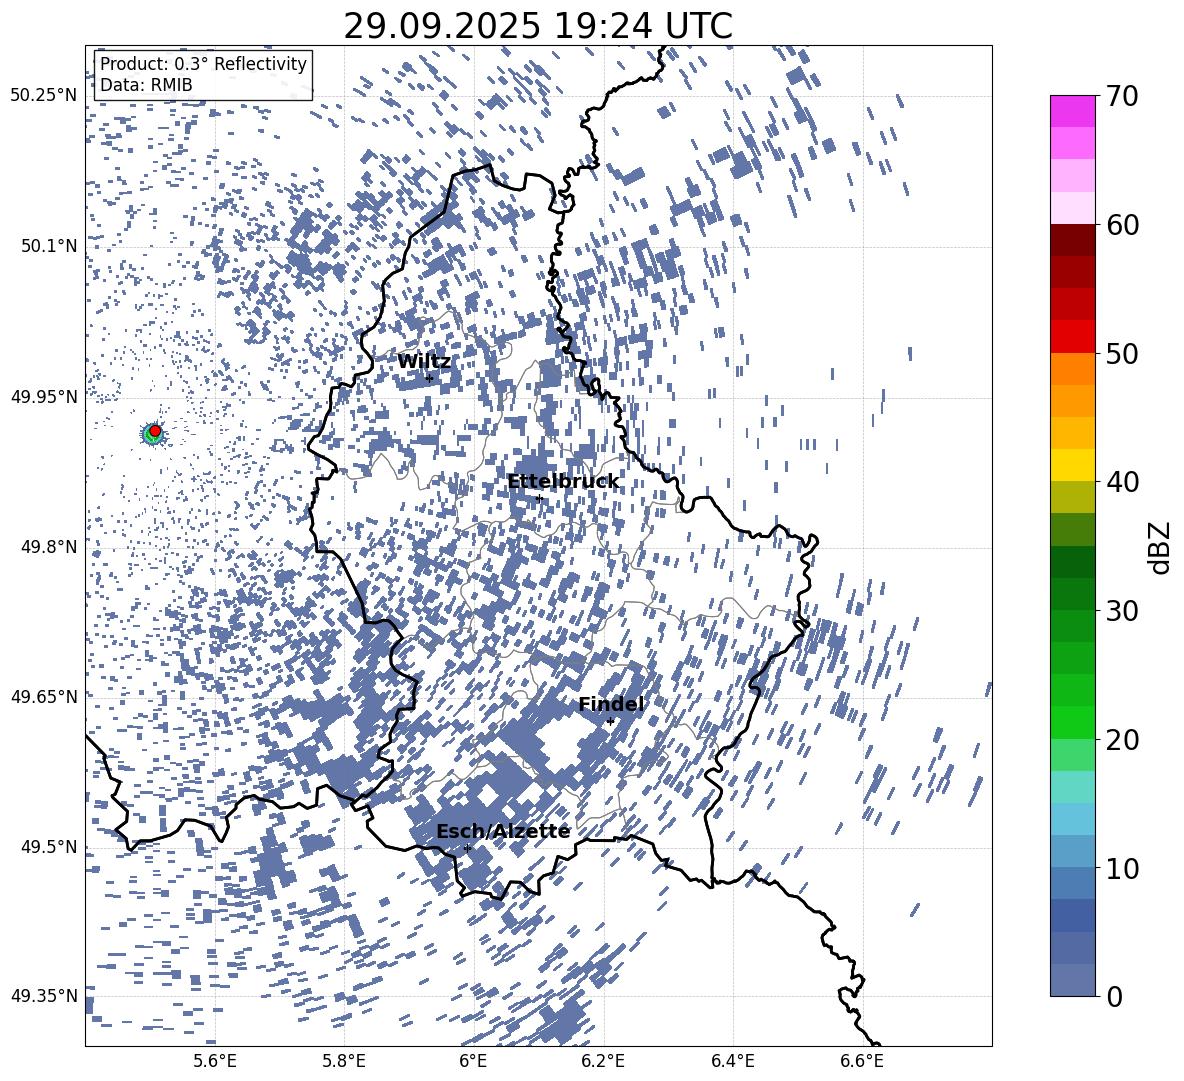Screen dimensions: 1184x1081
Task: Click the colorbar tick label 40
Action: coord(1123,482)
